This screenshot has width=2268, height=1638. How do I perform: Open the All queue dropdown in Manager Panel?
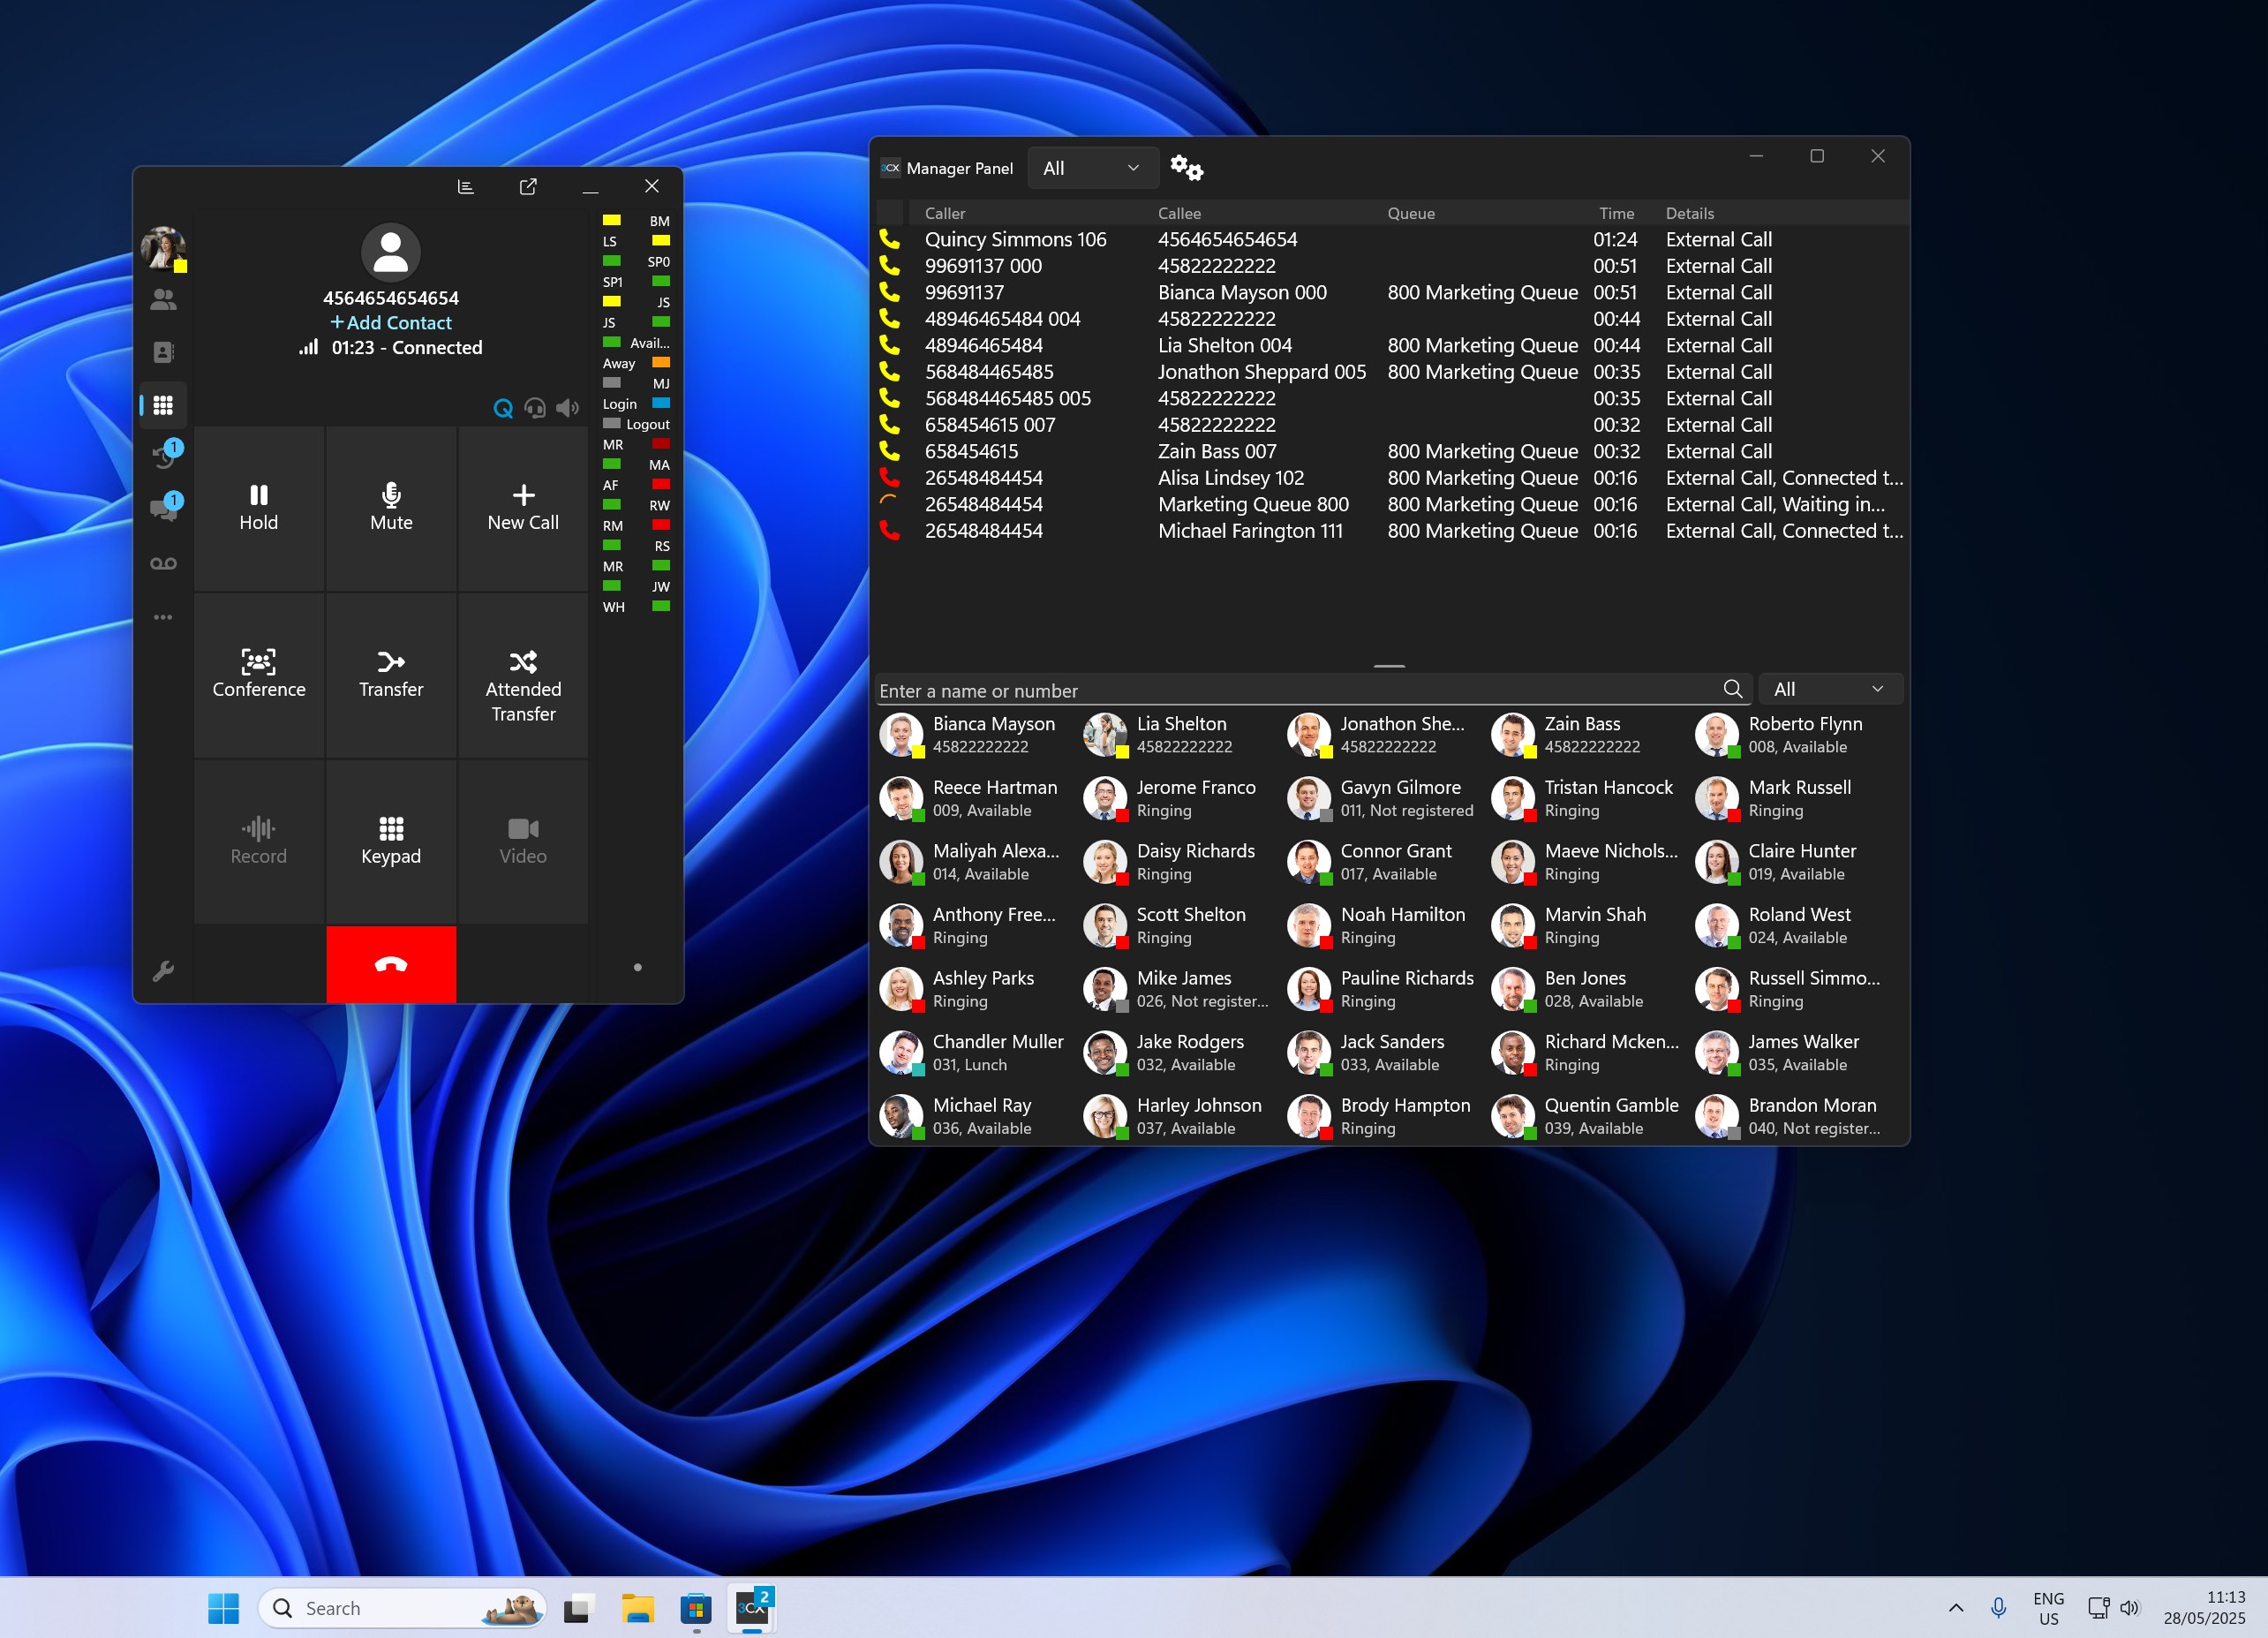[1092, 167]
